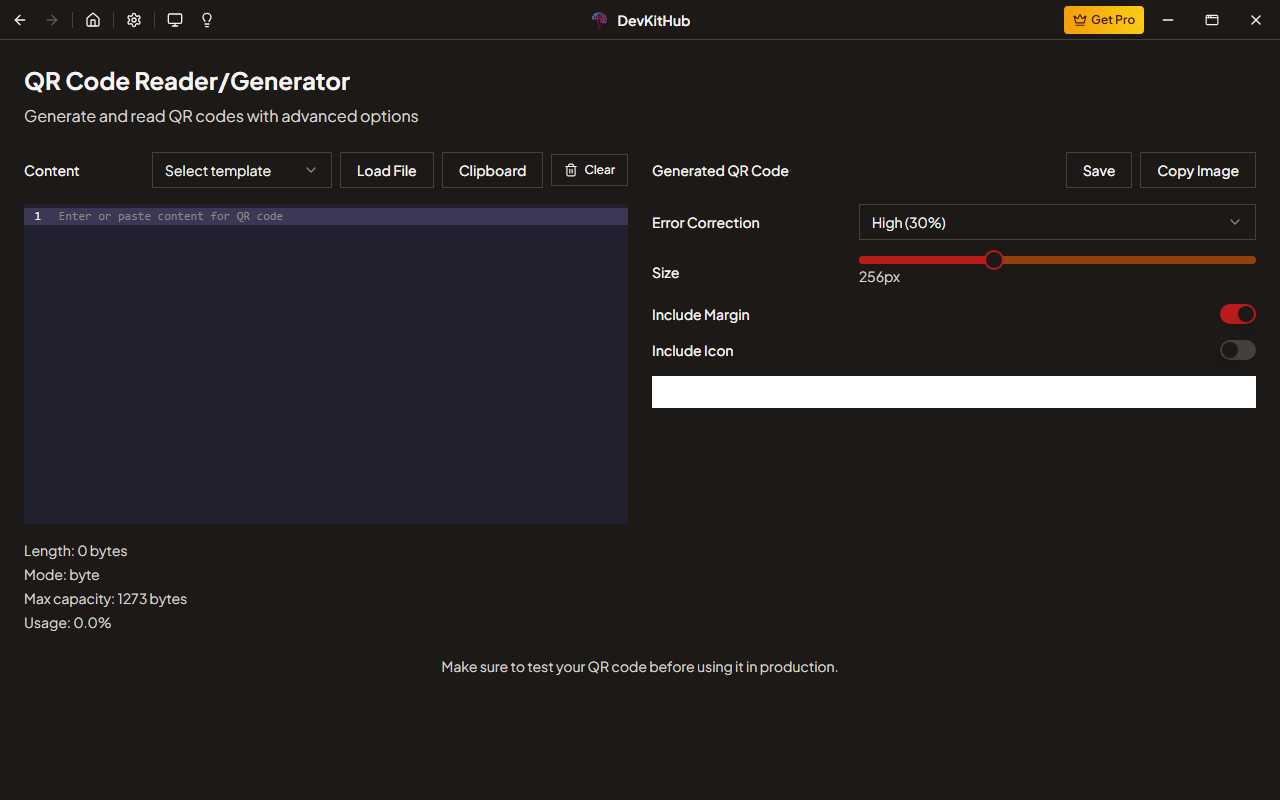Click the DevKitHub logo icon
This screenshot has height=800, width=1280.
pos(600,20)
